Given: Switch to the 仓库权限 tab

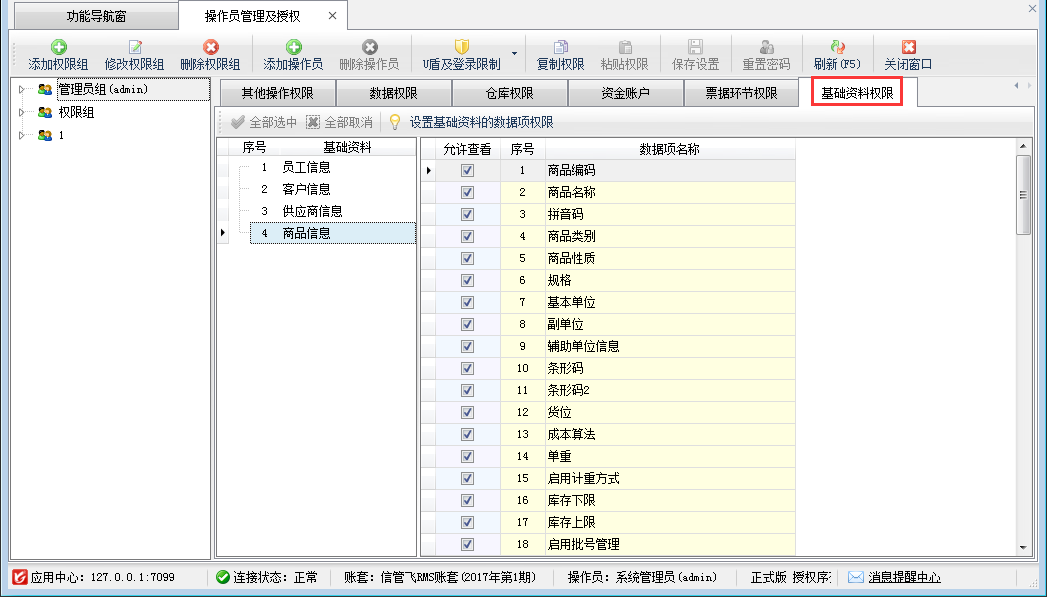Looking at the screenshot, I should click(x=509, y=94).
